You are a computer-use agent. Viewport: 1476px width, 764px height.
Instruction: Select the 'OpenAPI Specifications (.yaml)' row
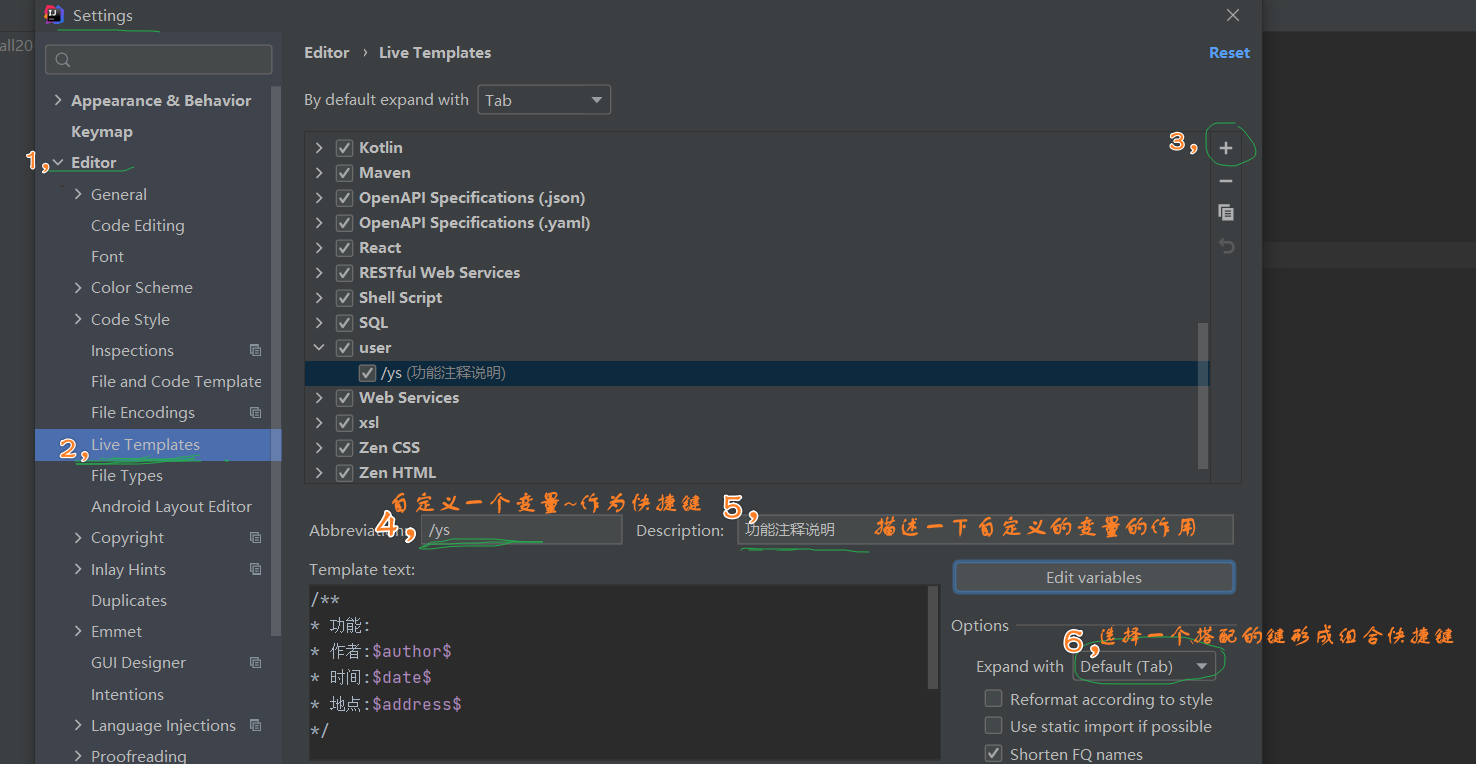(x=757, y=222)
